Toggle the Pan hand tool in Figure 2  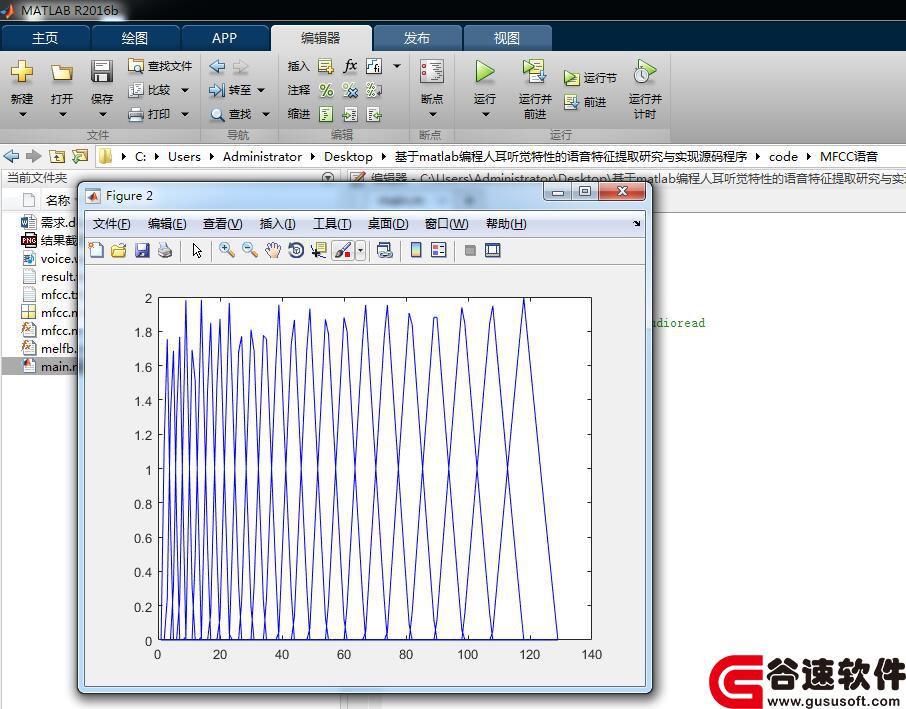point(273,250)
